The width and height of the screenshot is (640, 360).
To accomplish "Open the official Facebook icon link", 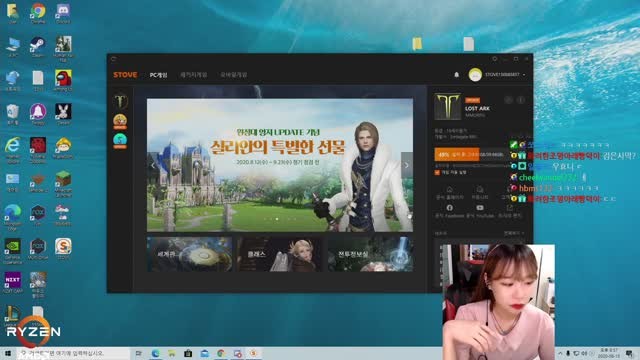I will click(449, 208).
